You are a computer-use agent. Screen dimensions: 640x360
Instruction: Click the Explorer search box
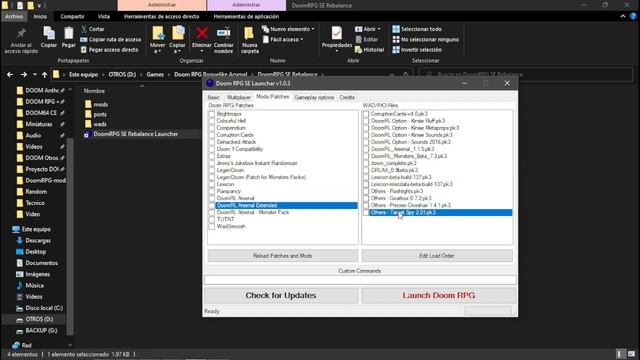coord(526,75)
